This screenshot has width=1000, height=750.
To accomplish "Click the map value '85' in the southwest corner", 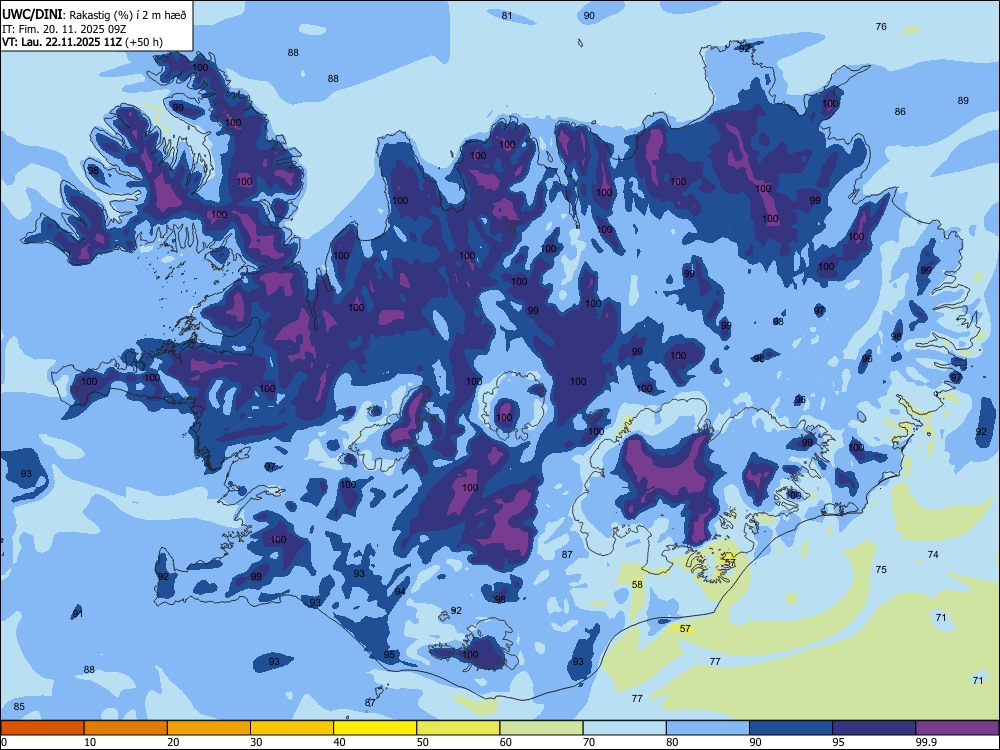I will [19, 707].
